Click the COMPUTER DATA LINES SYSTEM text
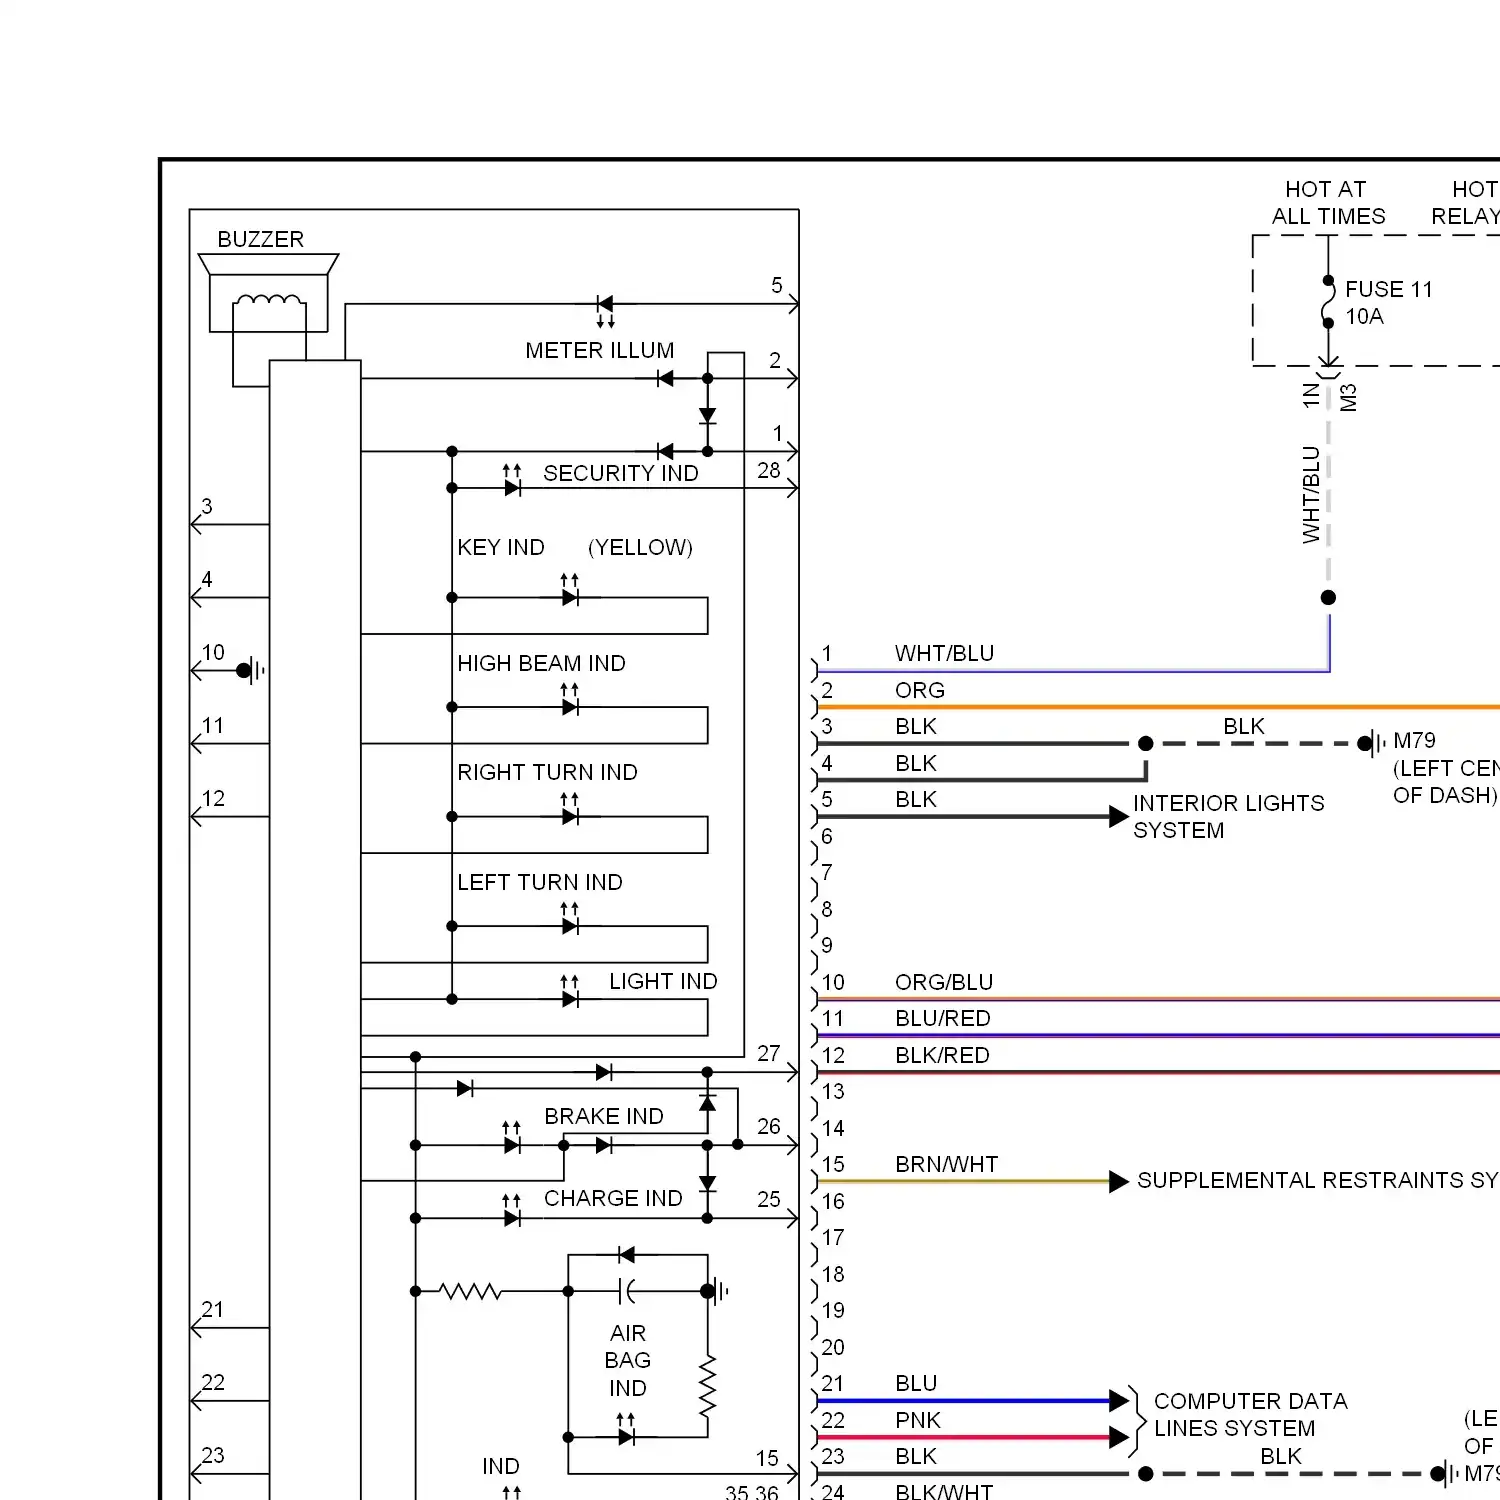1500x1500 pixels. (1250, 1415)
